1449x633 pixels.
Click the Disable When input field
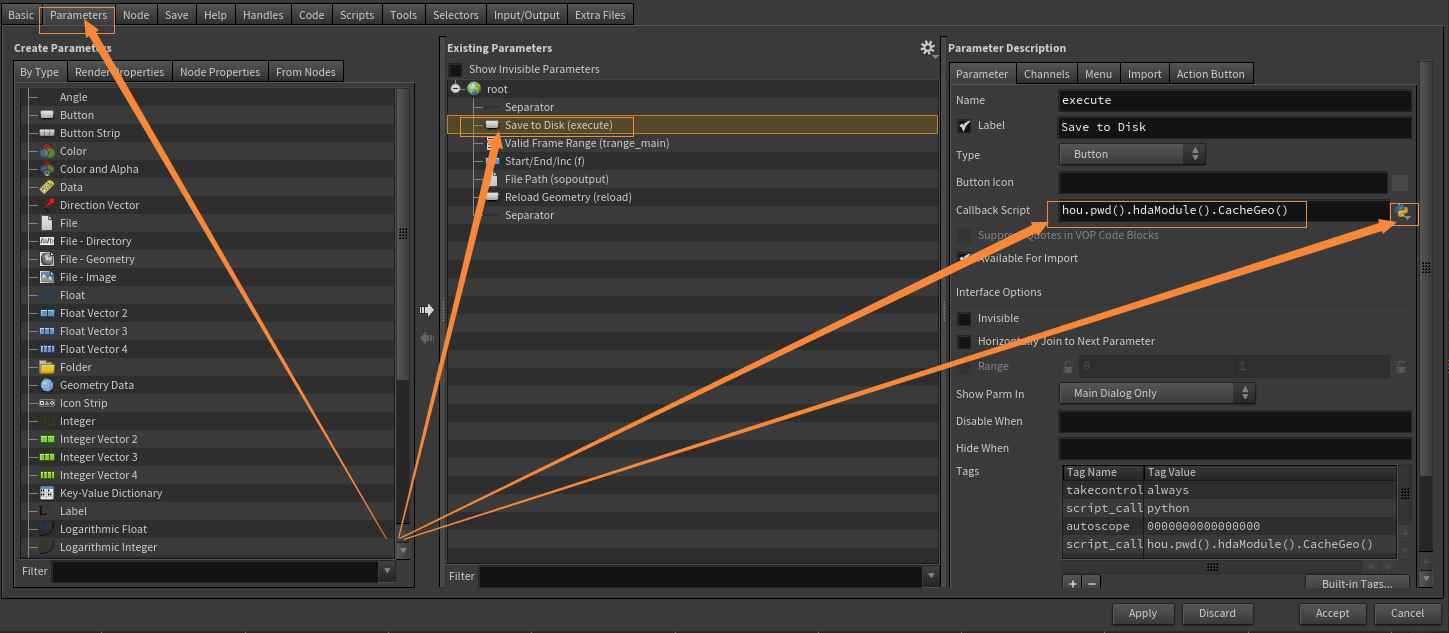[x=1235, y=421]
